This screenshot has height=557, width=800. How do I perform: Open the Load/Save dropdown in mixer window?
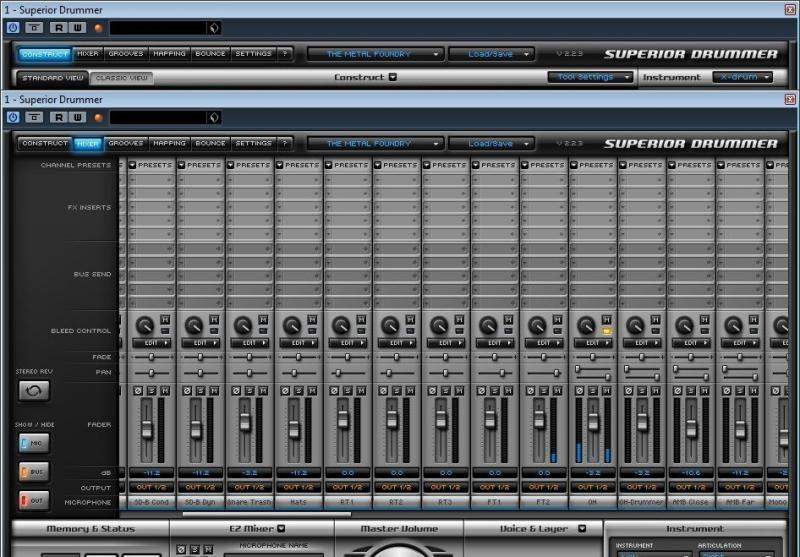(491, 143)
